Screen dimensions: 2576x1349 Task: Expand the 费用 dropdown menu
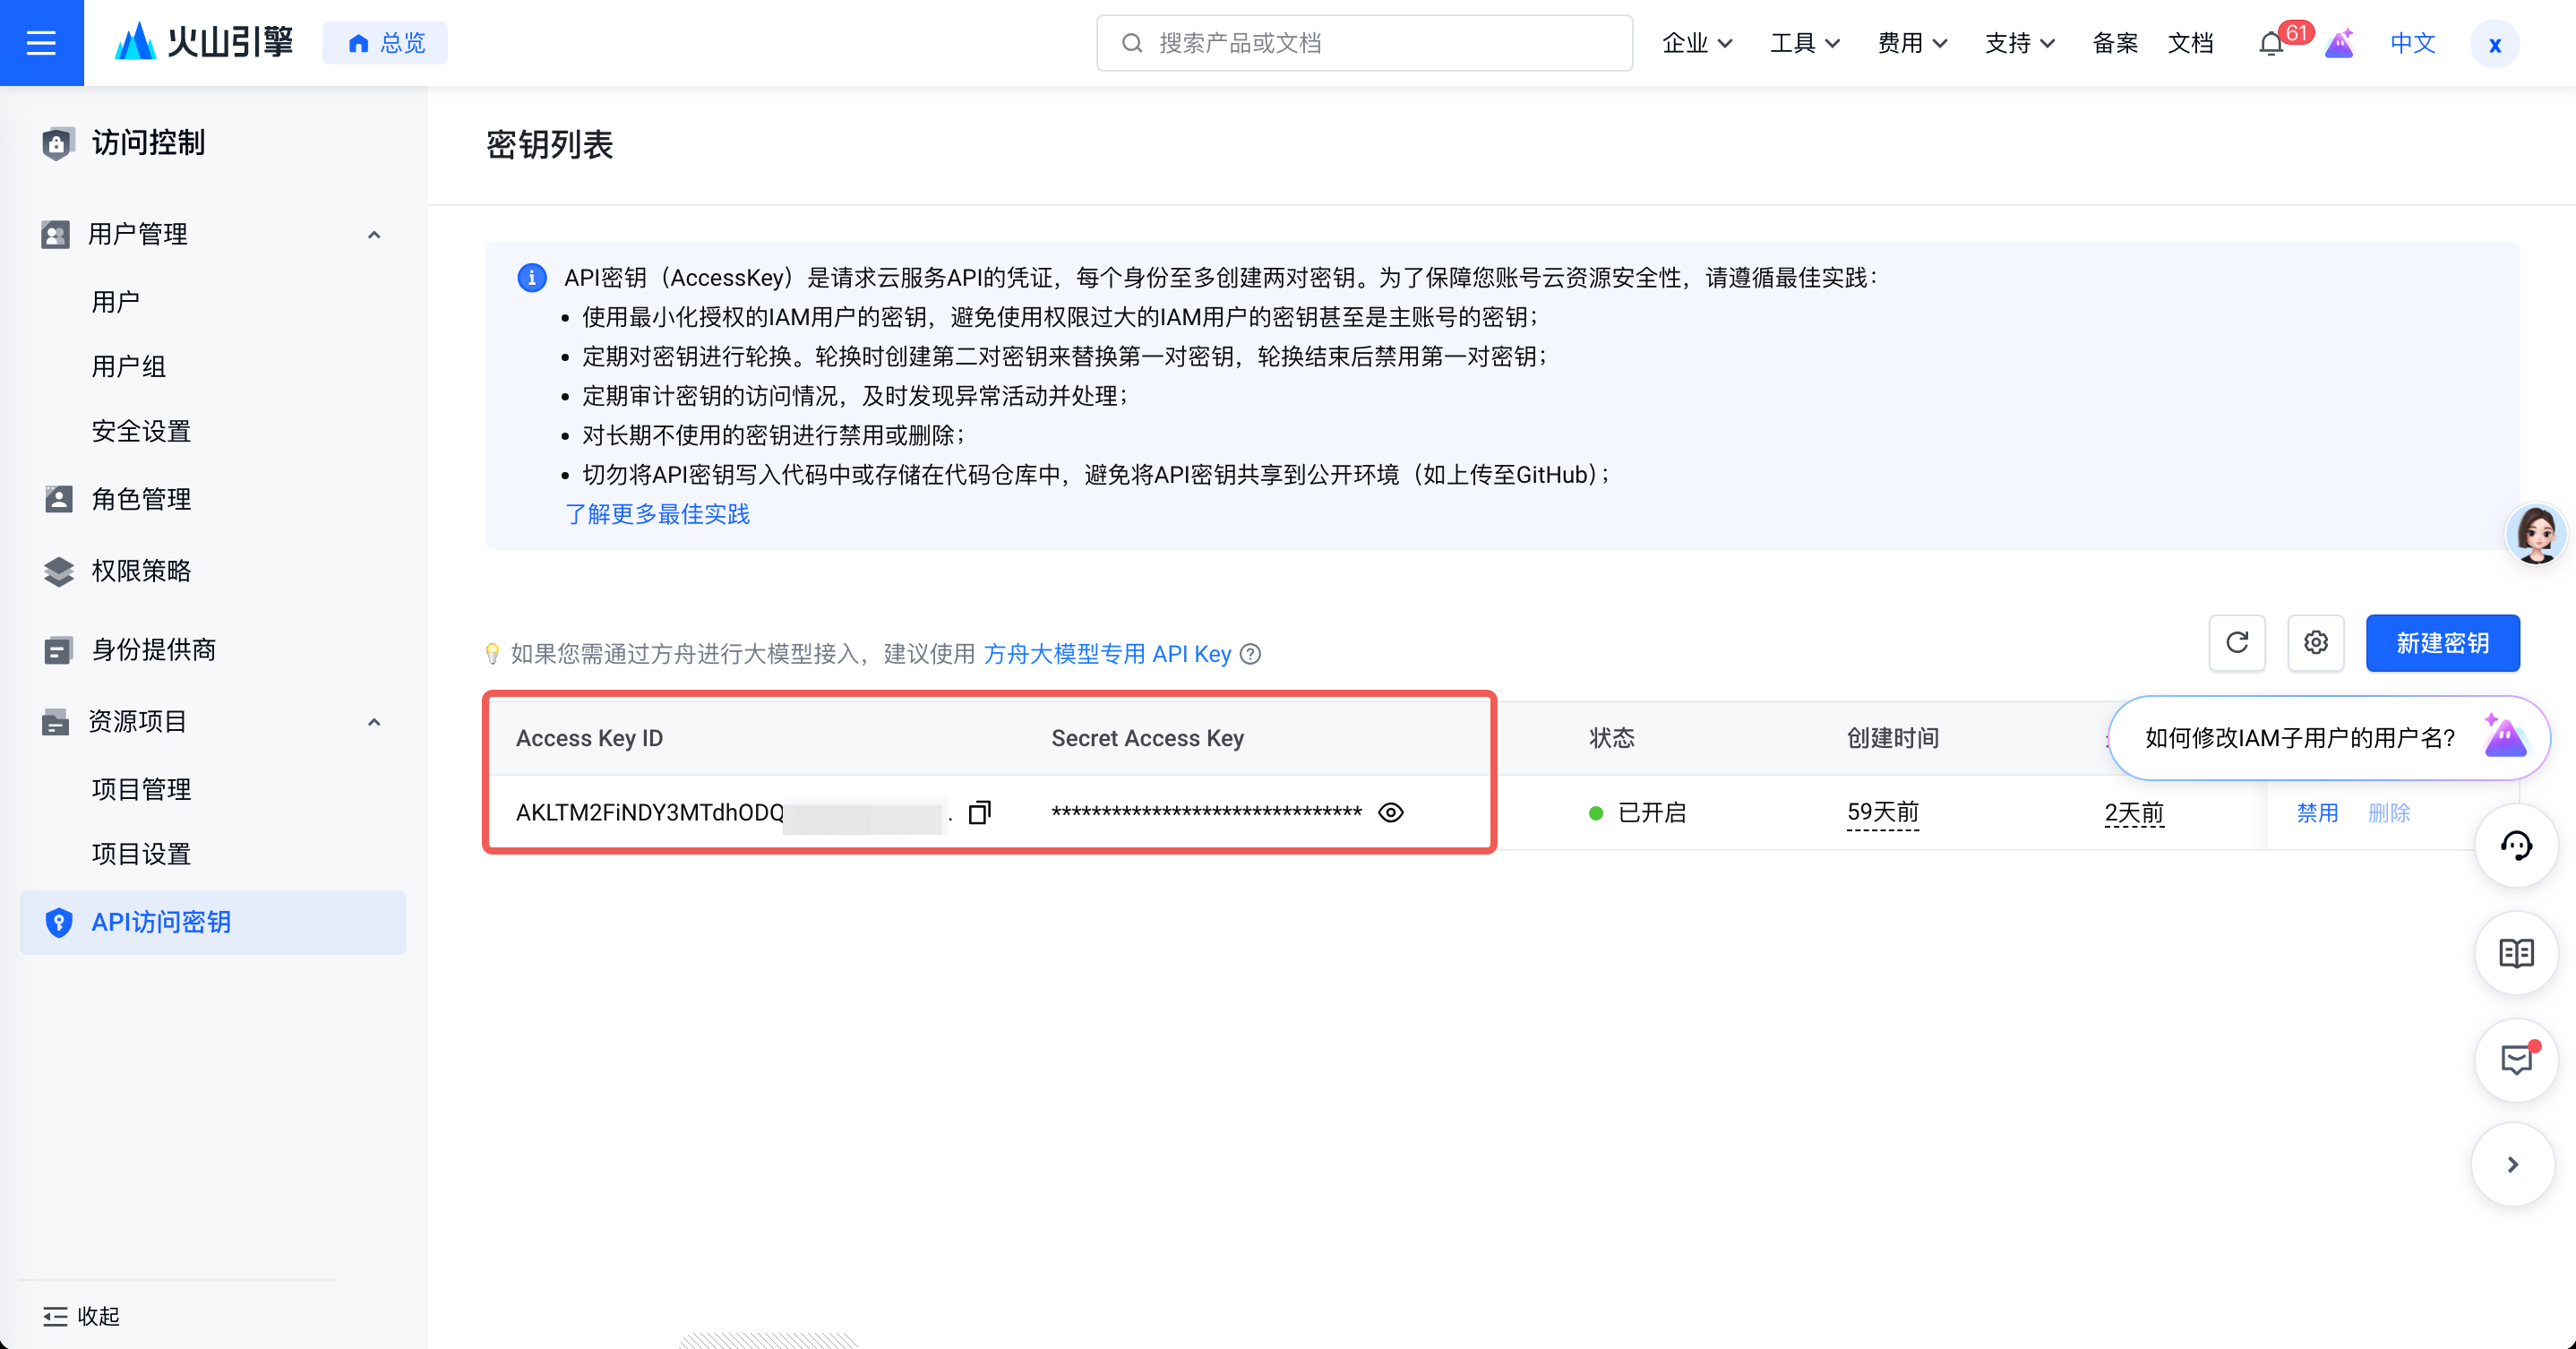(x=1912, y=43)
